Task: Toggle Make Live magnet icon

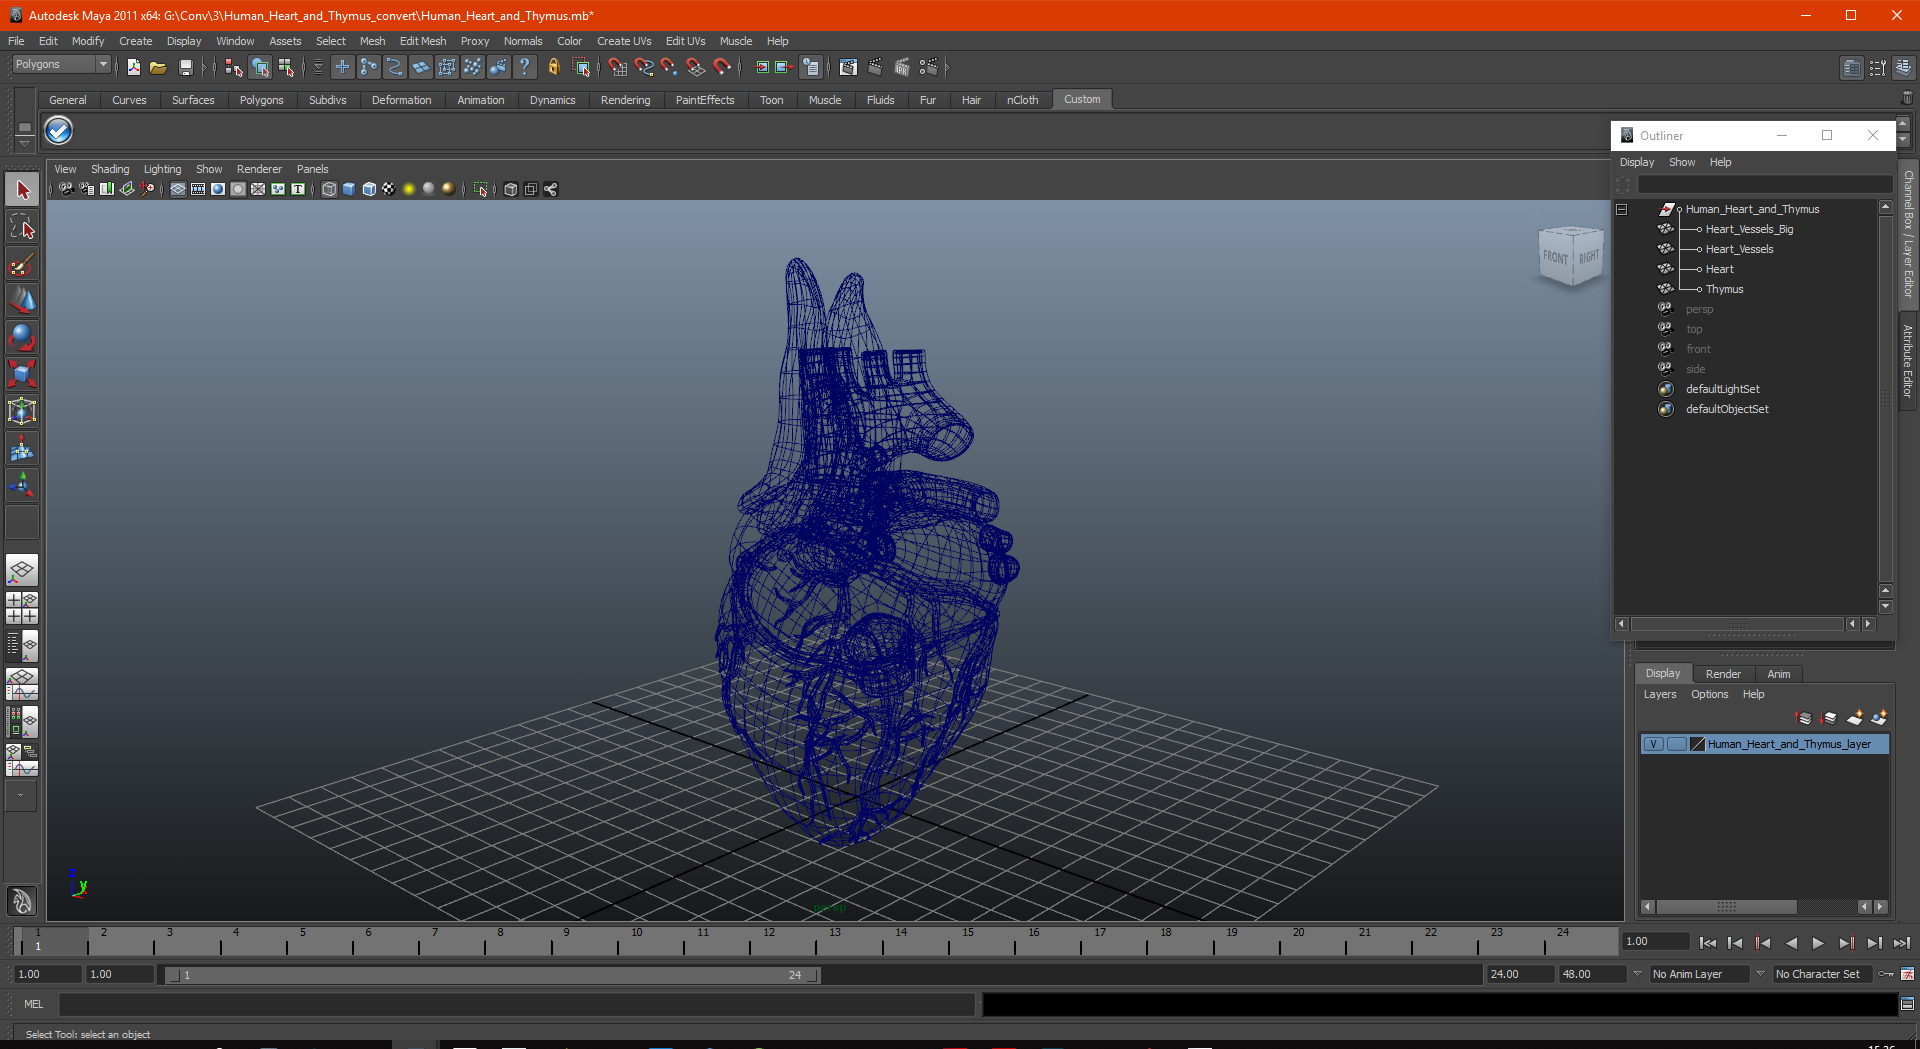Action: (722, 67)
